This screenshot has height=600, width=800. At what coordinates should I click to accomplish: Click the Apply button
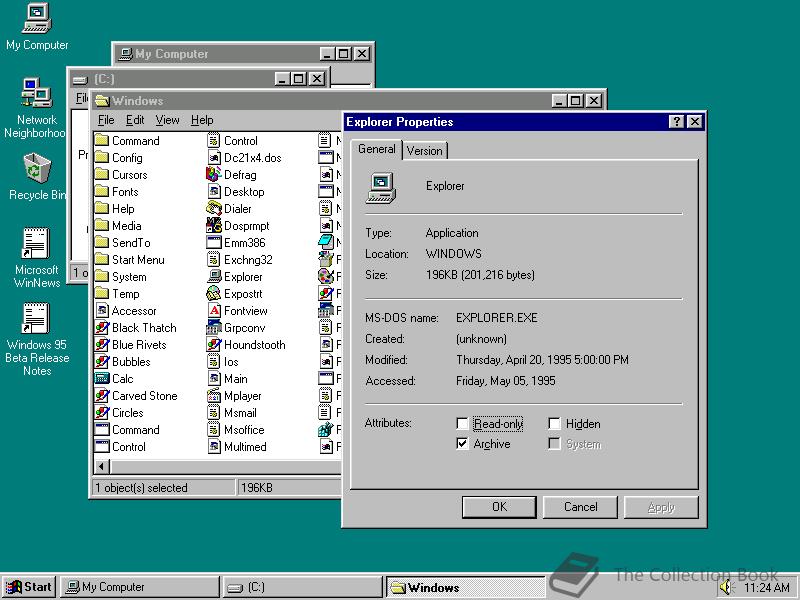(661, 507)
